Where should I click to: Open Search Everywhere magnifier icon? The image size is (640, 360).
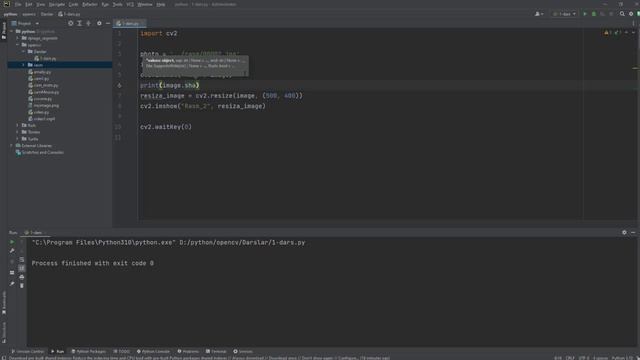(622, 14)
